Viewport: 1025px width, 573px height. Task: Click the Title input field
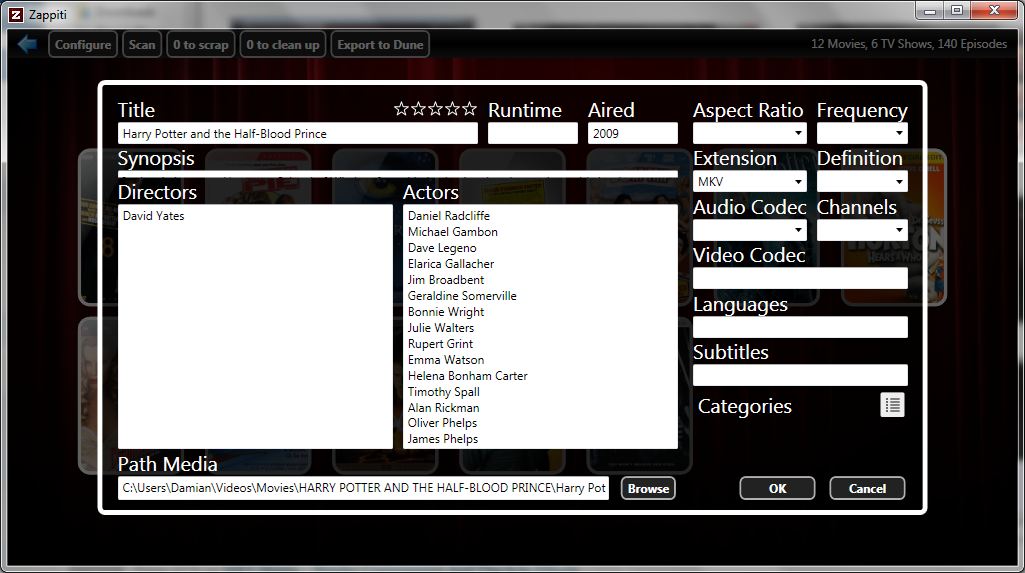(x=298, y=133)
